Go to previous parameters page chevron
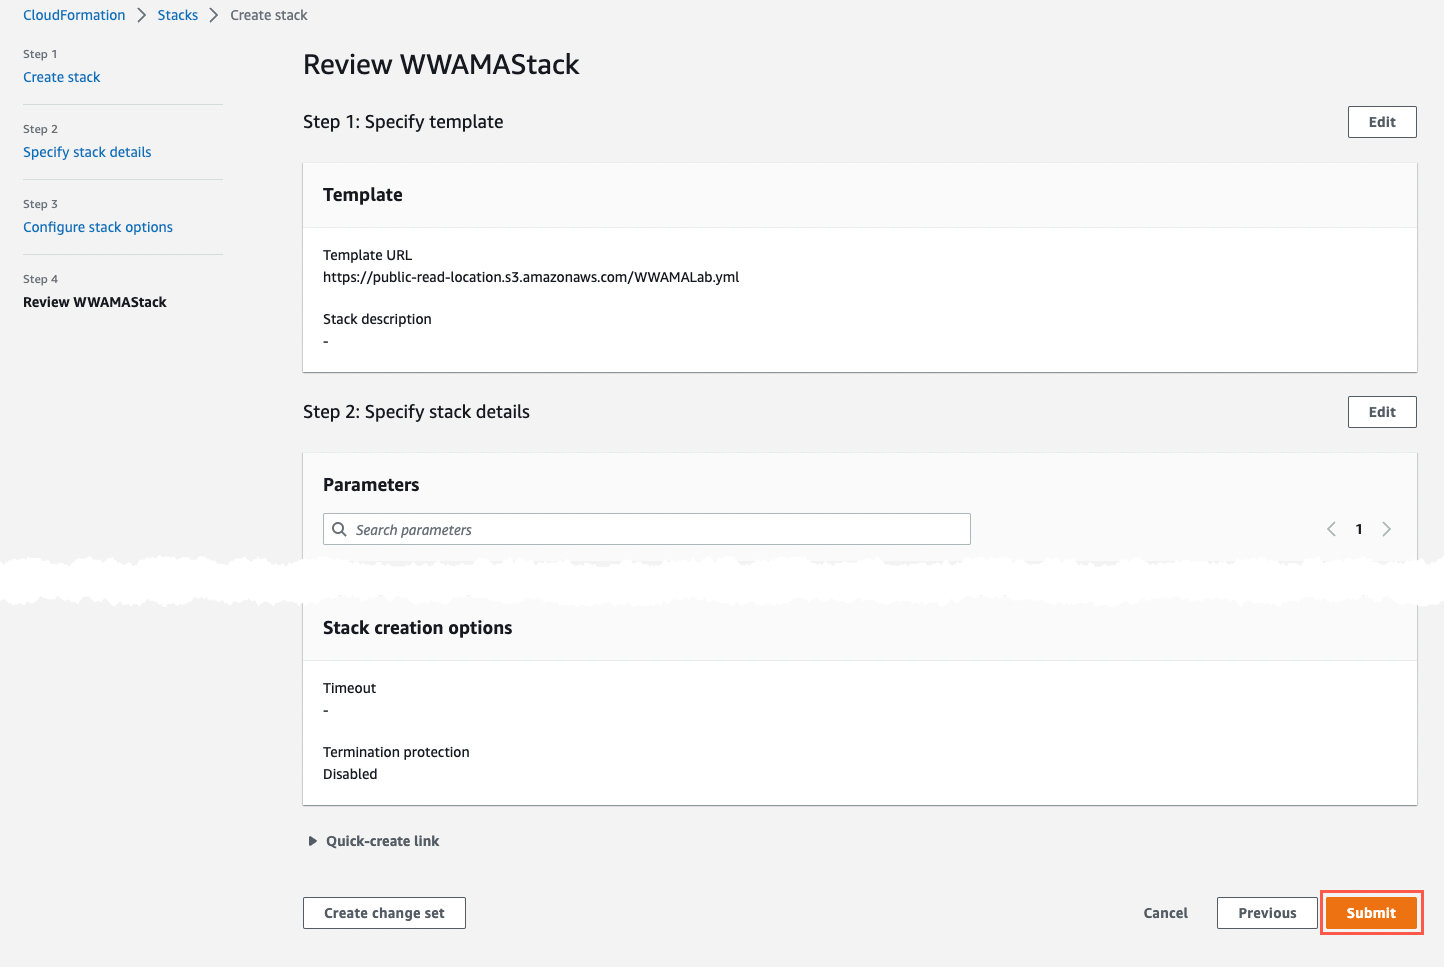This screenshot has width=1444, height=967. point(1331,529)
